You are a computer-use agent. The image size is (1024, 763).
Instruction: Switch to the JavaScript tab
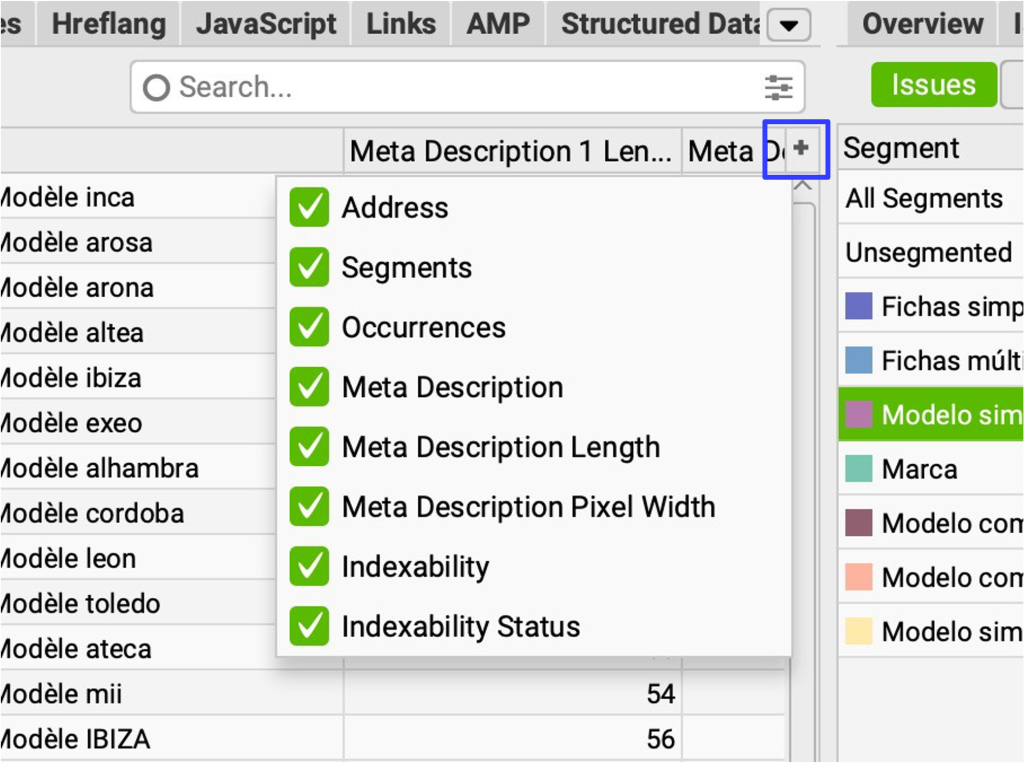(266, 24)
